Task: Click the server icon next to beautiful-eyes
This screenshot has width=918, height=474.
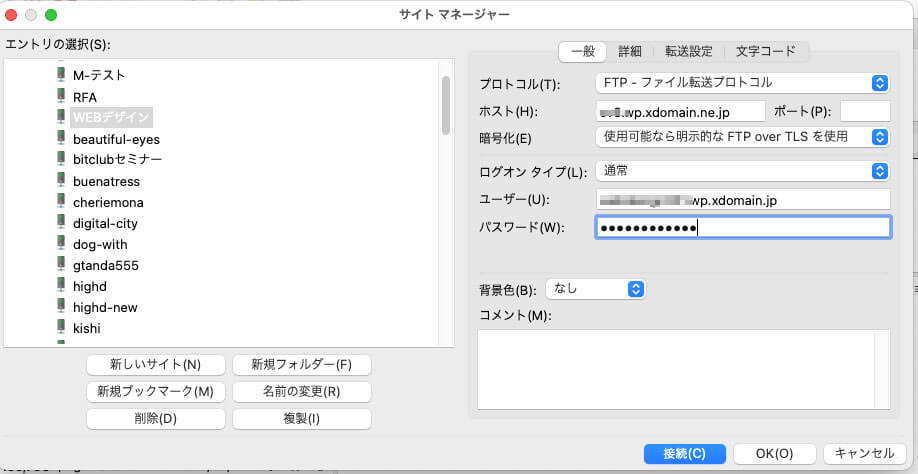Action: click(x=61, y=139)
